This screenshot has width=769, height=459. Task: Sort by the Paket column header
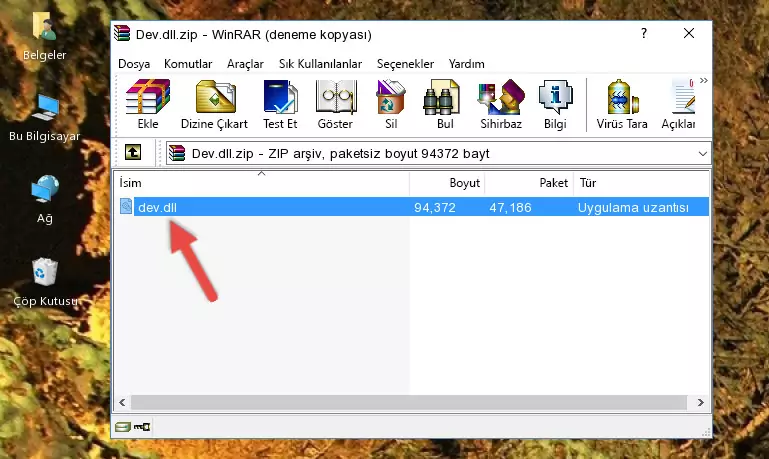529,183
